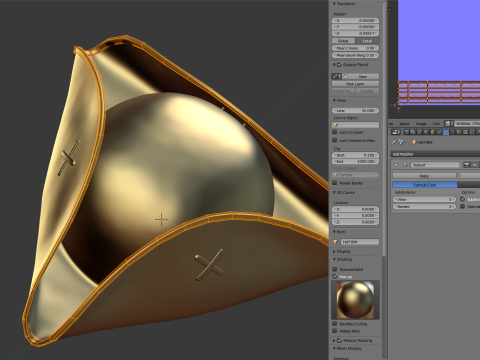This screenshot has height=360, width=480.
Task: Expand the Motion Tracking panel
Action: pyautogui.click(x=334, y=340)
